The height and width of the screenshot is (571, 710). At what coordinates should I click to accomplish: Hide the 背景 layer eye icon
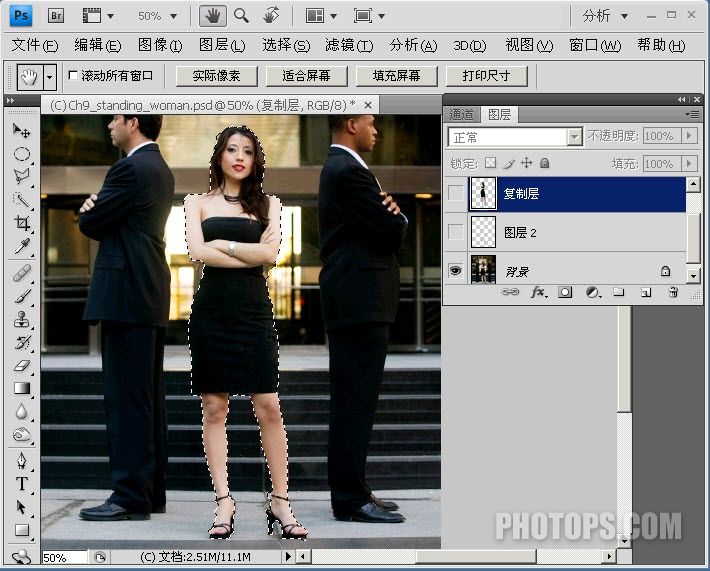(x=456, y=271)
